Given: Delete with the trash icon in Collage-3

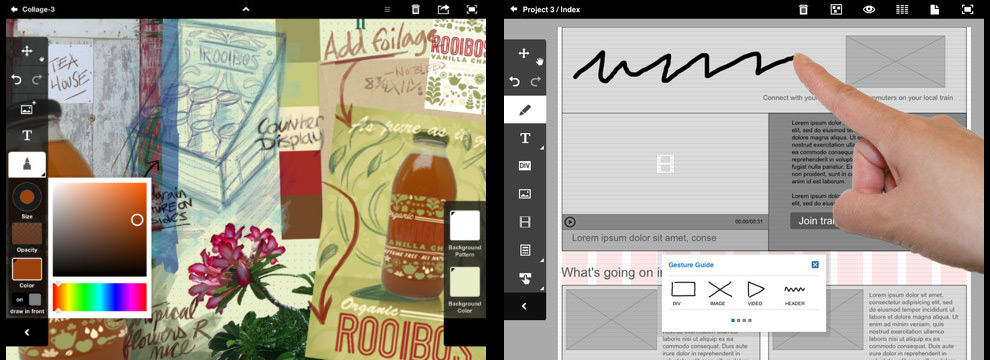Looking at the screenshot, I should tap(415, 9).
